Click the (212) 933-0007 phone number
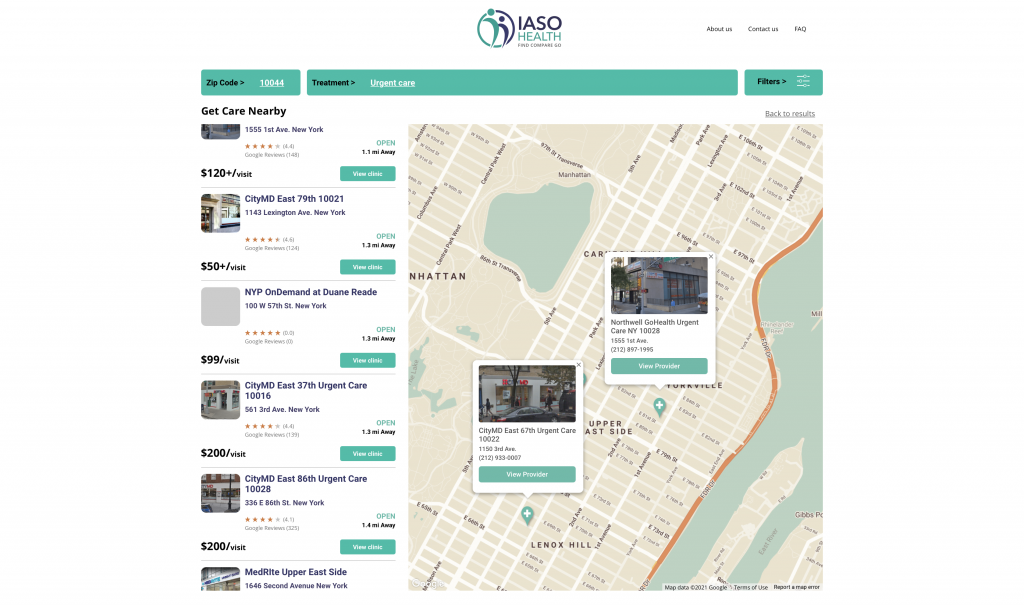Screen dimensions: 1024x605 coord(500,458)
